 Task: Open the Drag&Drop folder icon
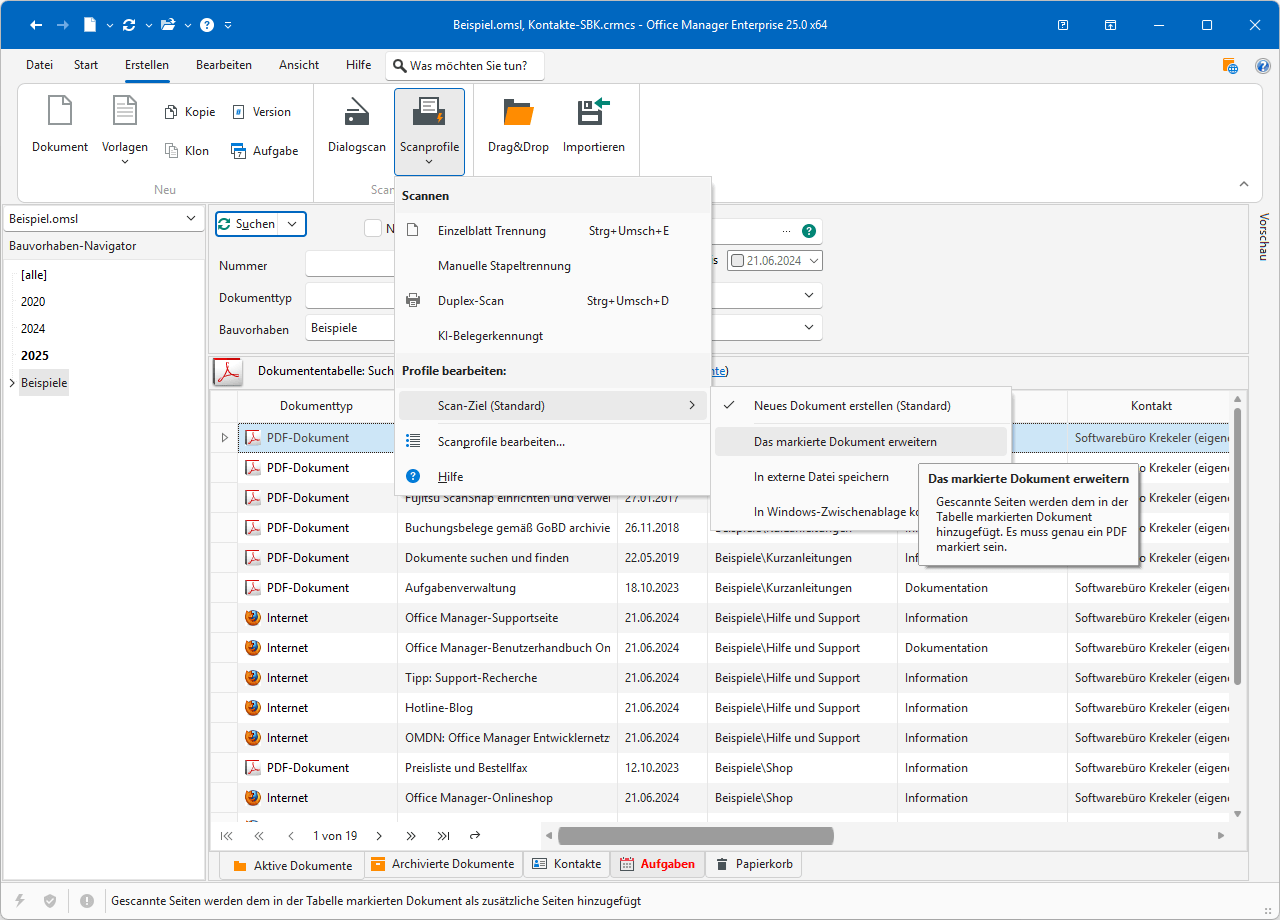[518, 112]
